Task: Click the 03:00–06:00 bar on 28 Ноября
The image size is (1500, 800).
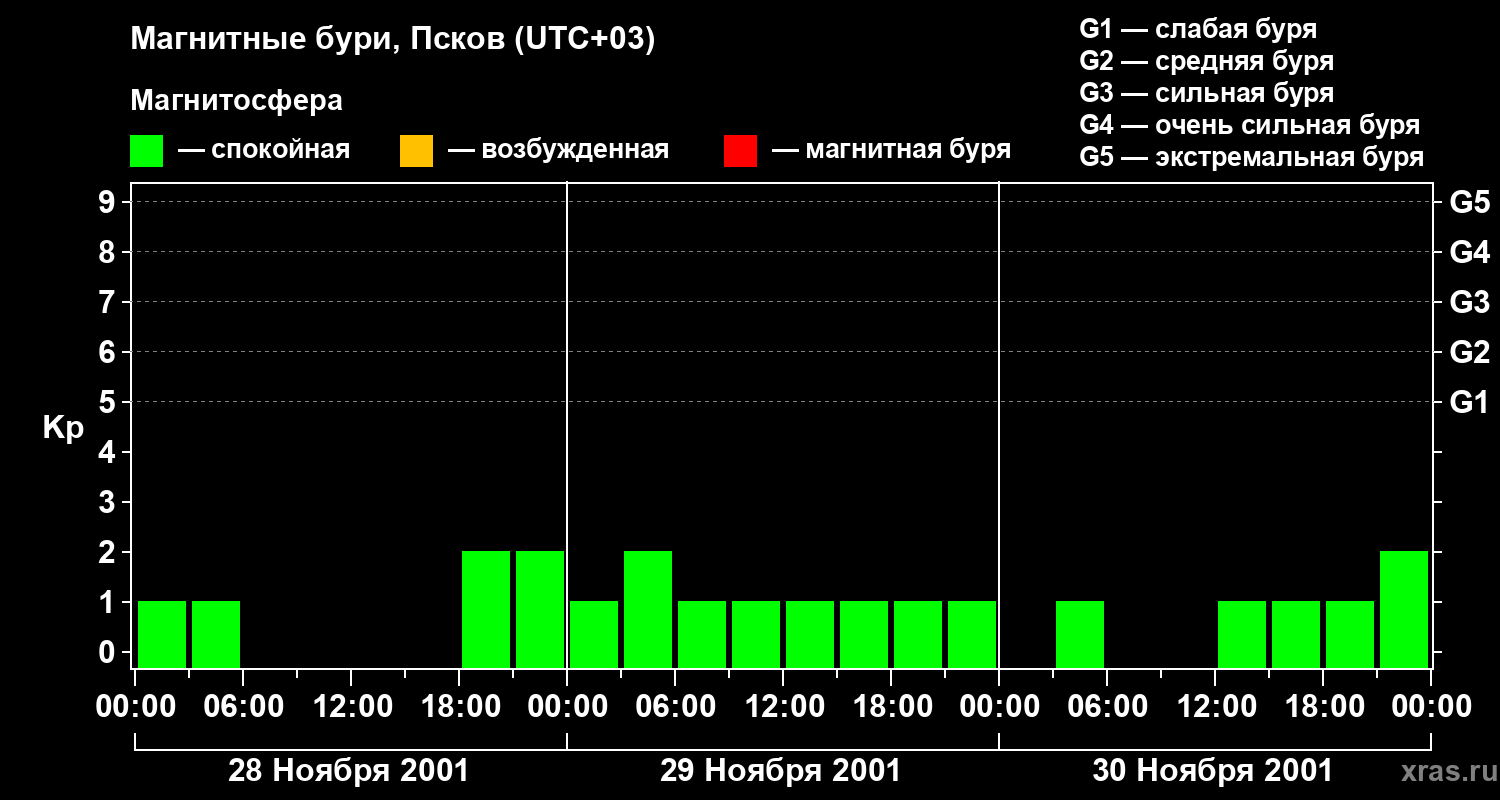Action: click(x=216, y=634)
